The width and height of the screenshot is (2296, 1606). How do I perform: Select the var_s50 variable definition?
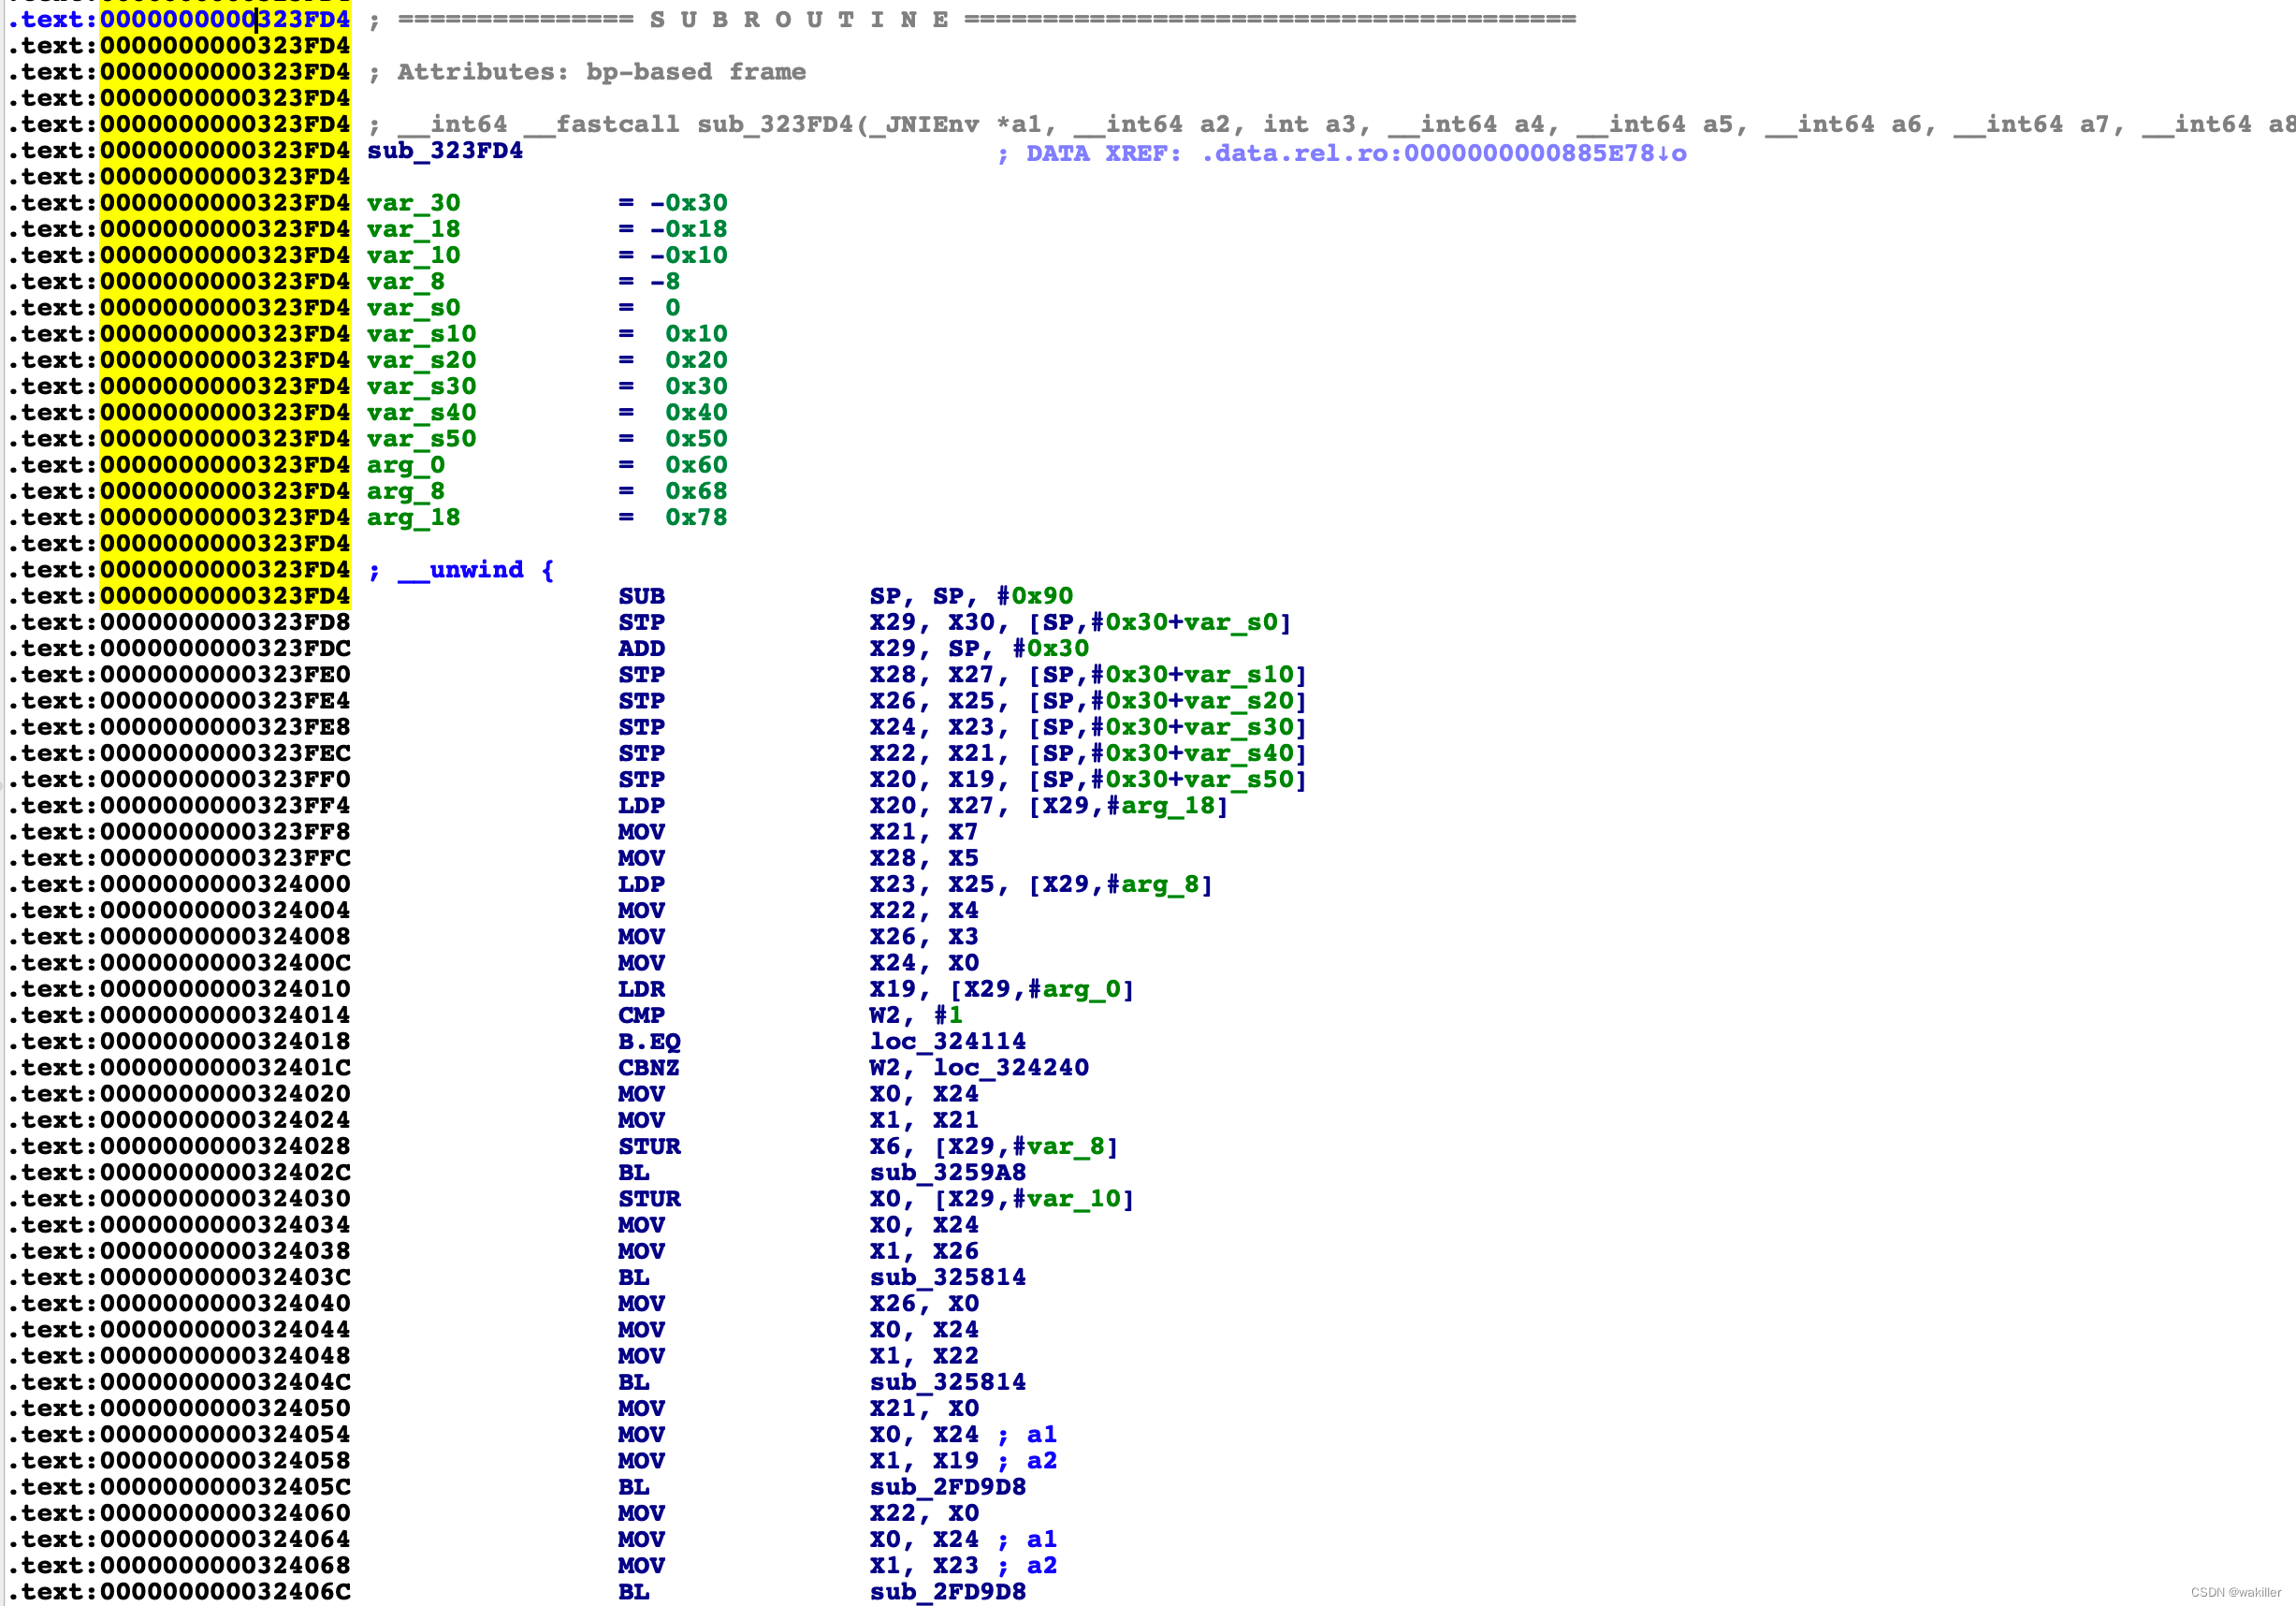[421, 439]
